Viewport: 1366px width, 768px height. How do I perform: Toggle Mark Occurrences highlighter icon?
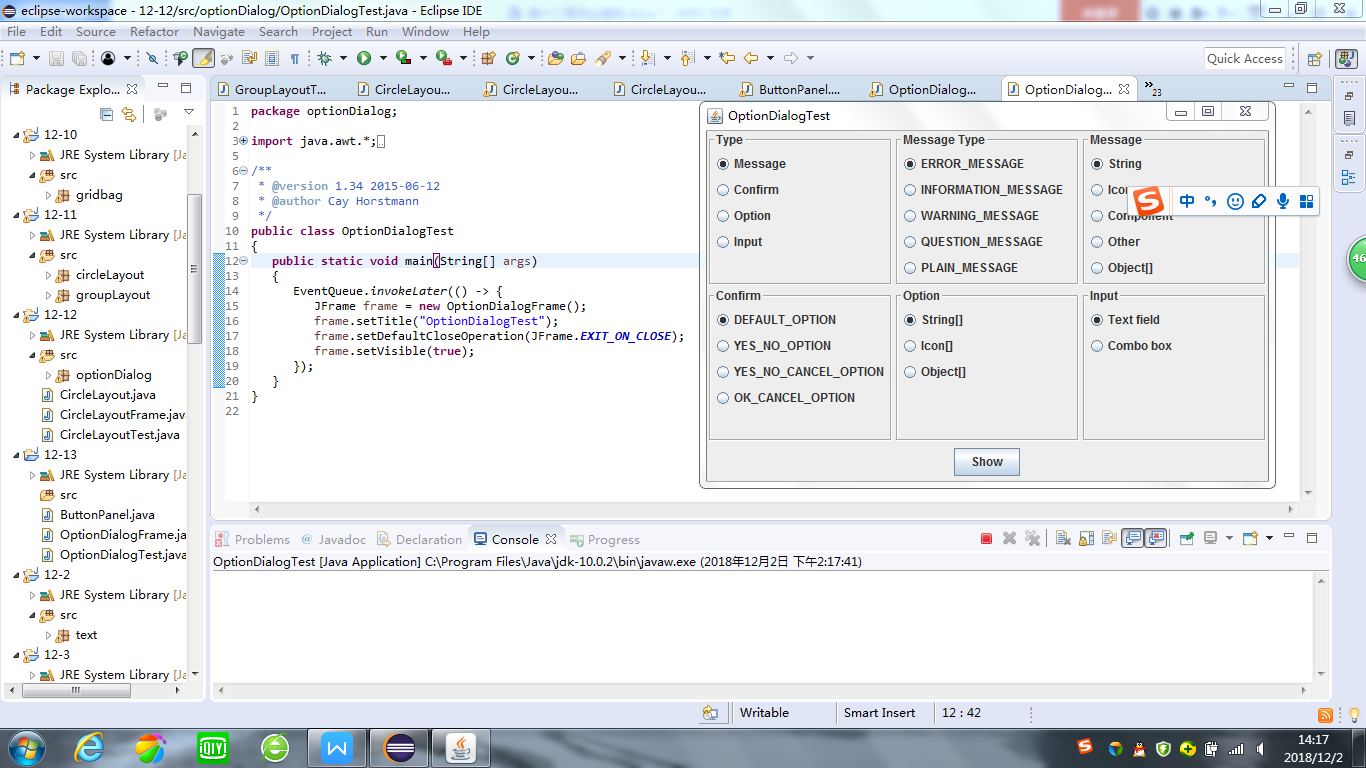[203, 58]
